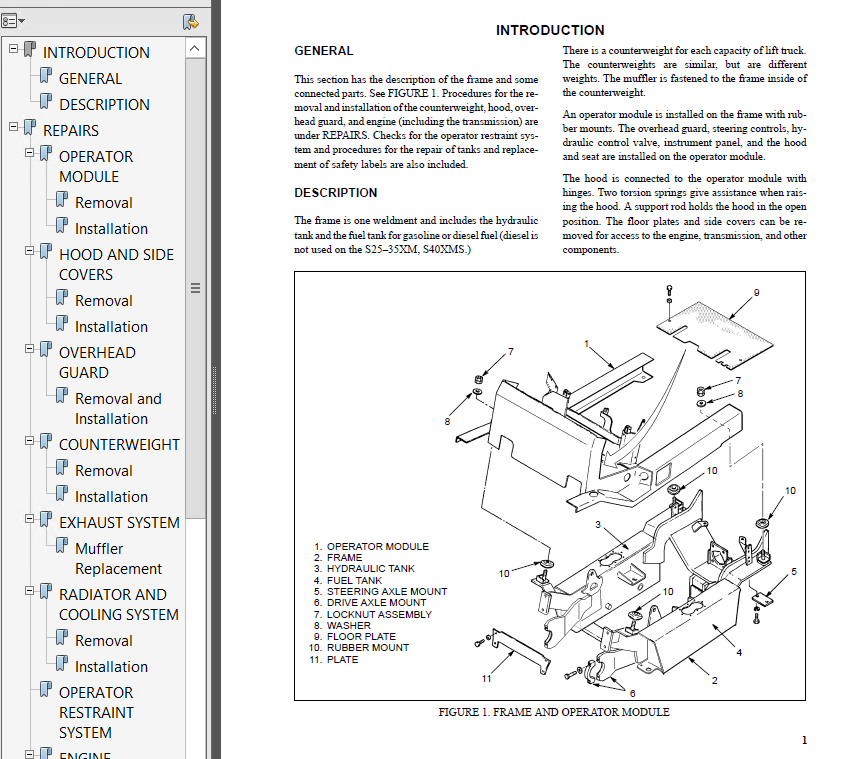Collapse the OPERATOR MODULE branch

29,153
